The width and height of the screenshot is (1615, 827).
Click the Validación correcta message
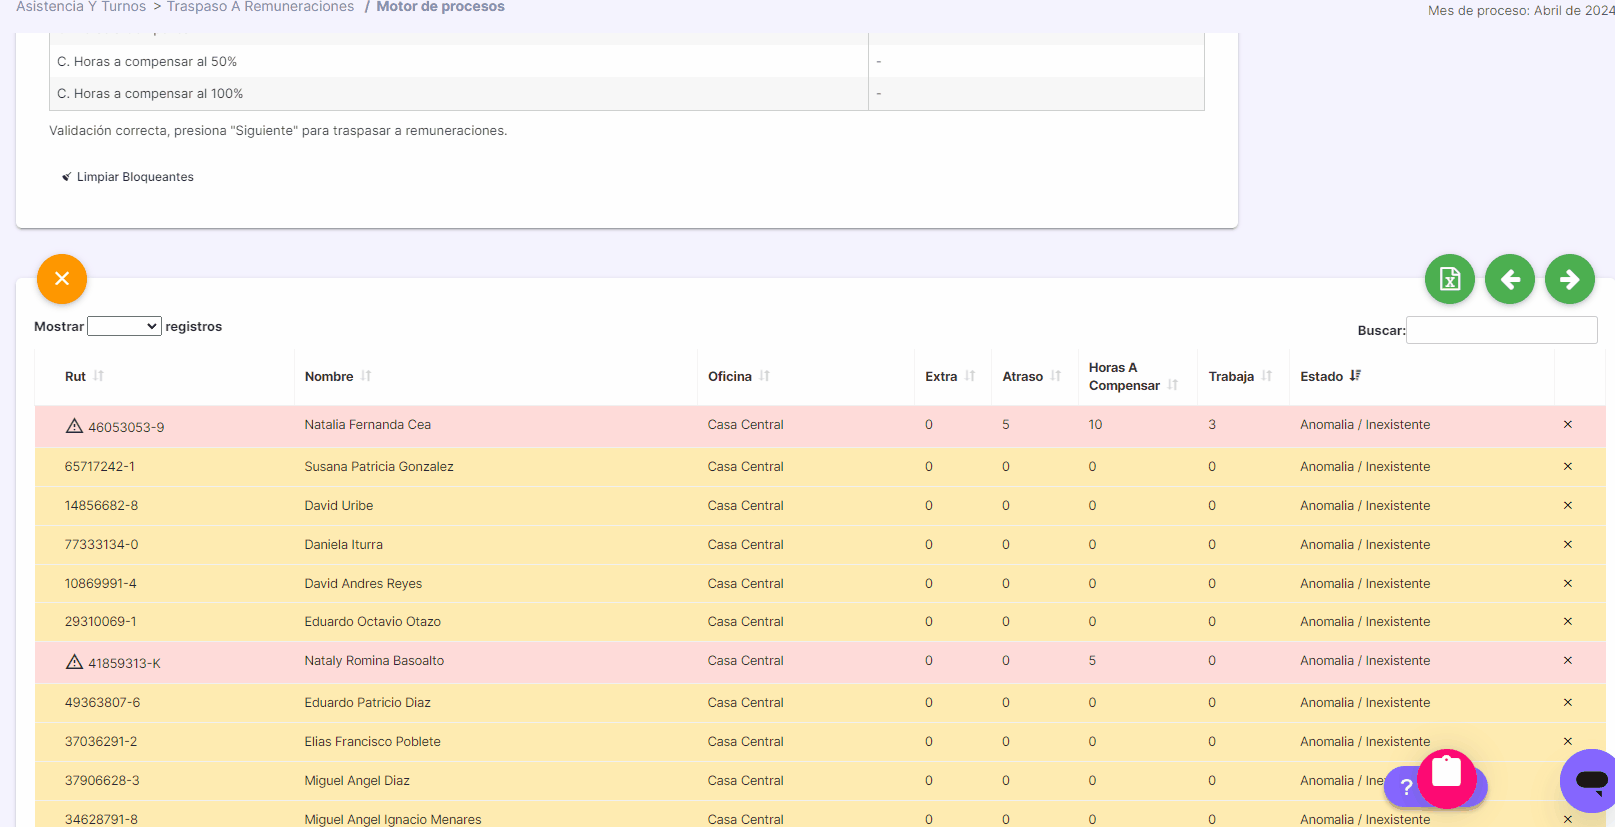[278, 131]
